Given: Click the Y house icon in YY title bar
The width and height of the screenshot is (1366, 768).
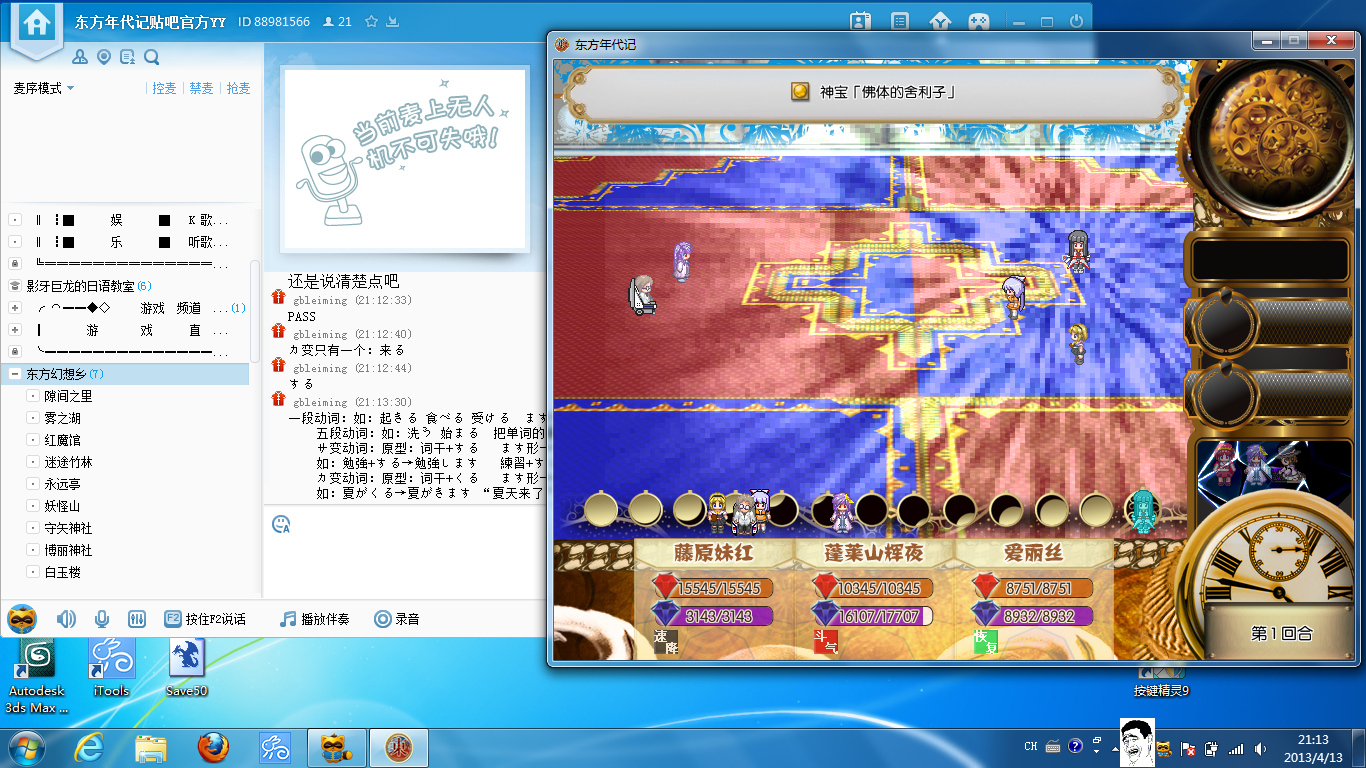Looking at the screenshot, I should coord(940,21).
